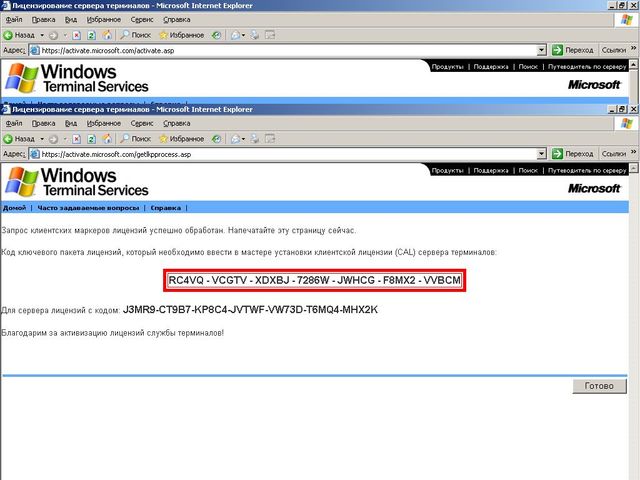
Task: Click Поиск search button in front window
Action: (136, 139)
